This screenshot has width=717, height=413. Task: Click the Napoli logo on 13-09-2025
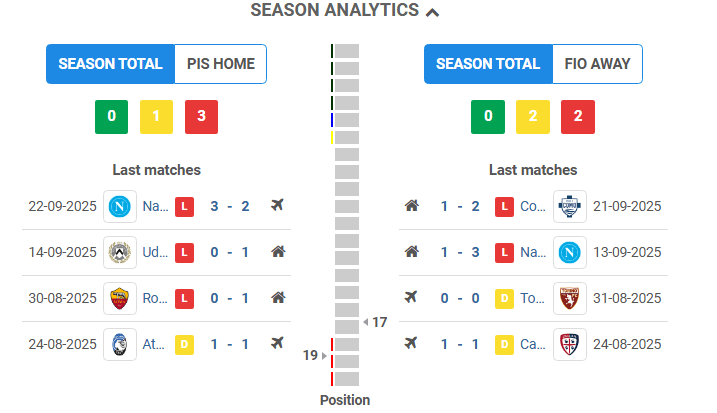pos(570,252)
